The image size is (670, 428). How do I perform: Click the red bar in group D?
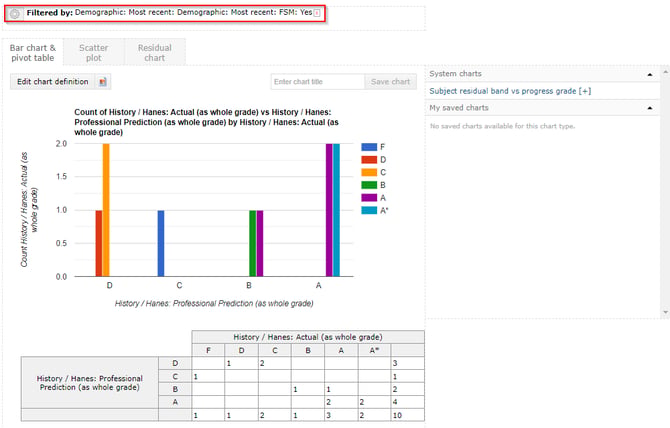pyautogui.click(x=99, y=243)
